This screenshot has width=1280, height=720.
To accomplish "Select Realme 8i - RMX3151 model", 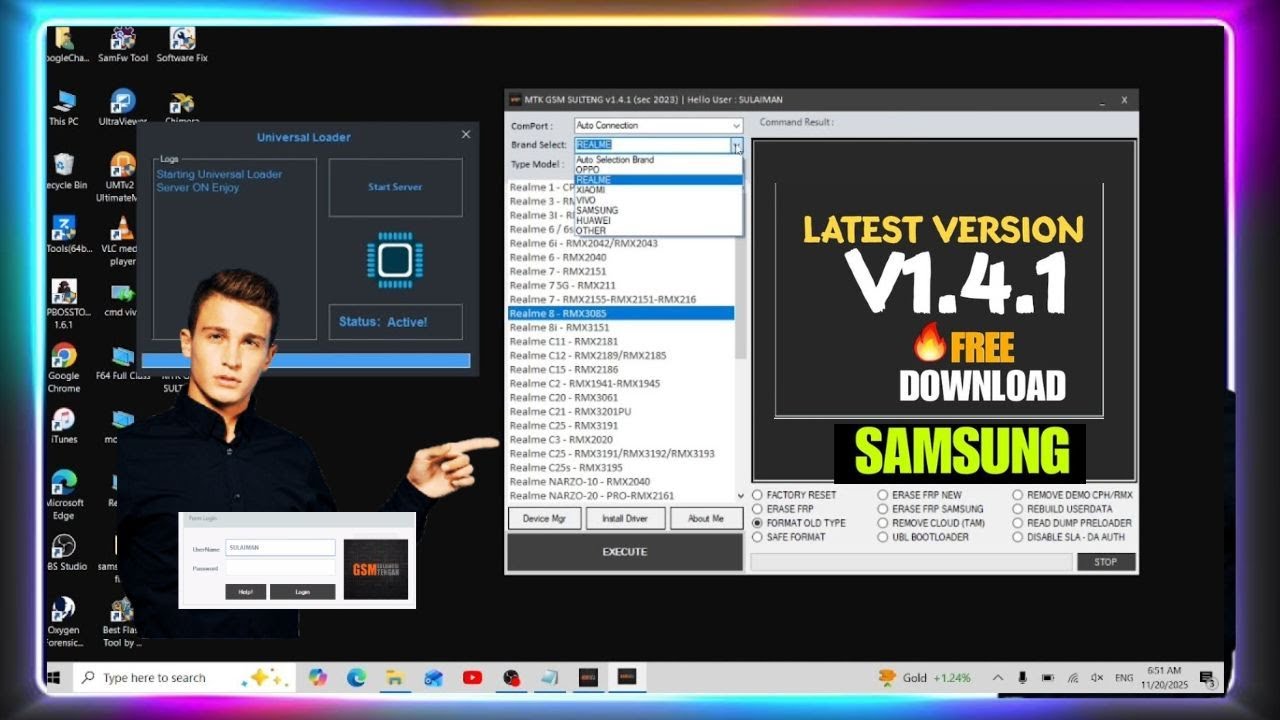I will point(621,327).
